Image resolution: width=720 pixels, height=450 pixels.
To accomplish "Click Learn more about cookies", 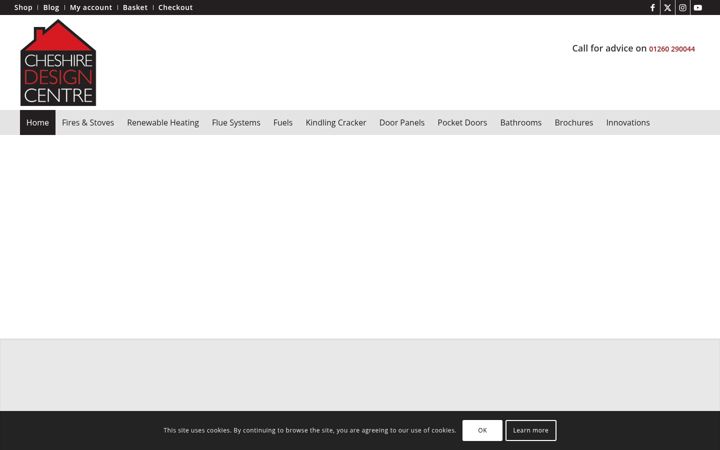I will 531,430.
